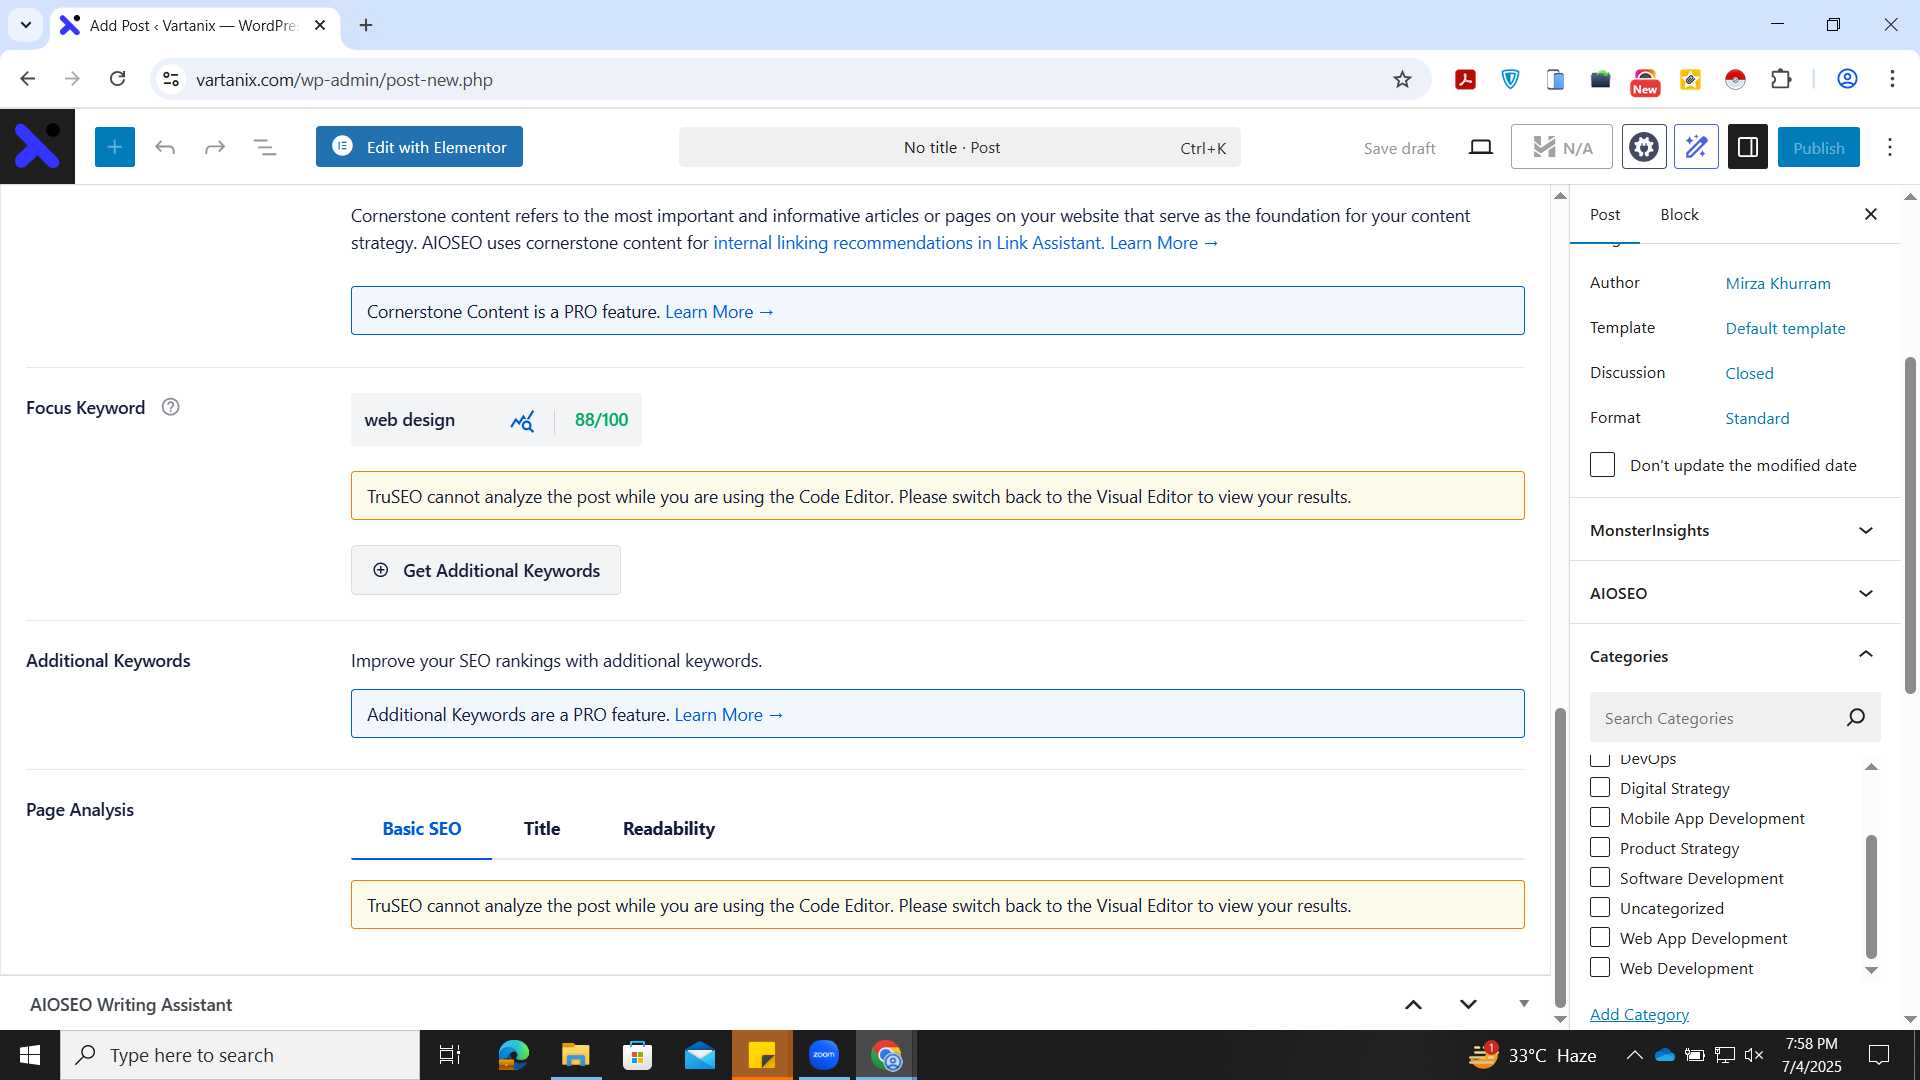Viewport: 1920px width, 1080px height.
Task: Check the Web App Development category
Action: click(1600, 938)
